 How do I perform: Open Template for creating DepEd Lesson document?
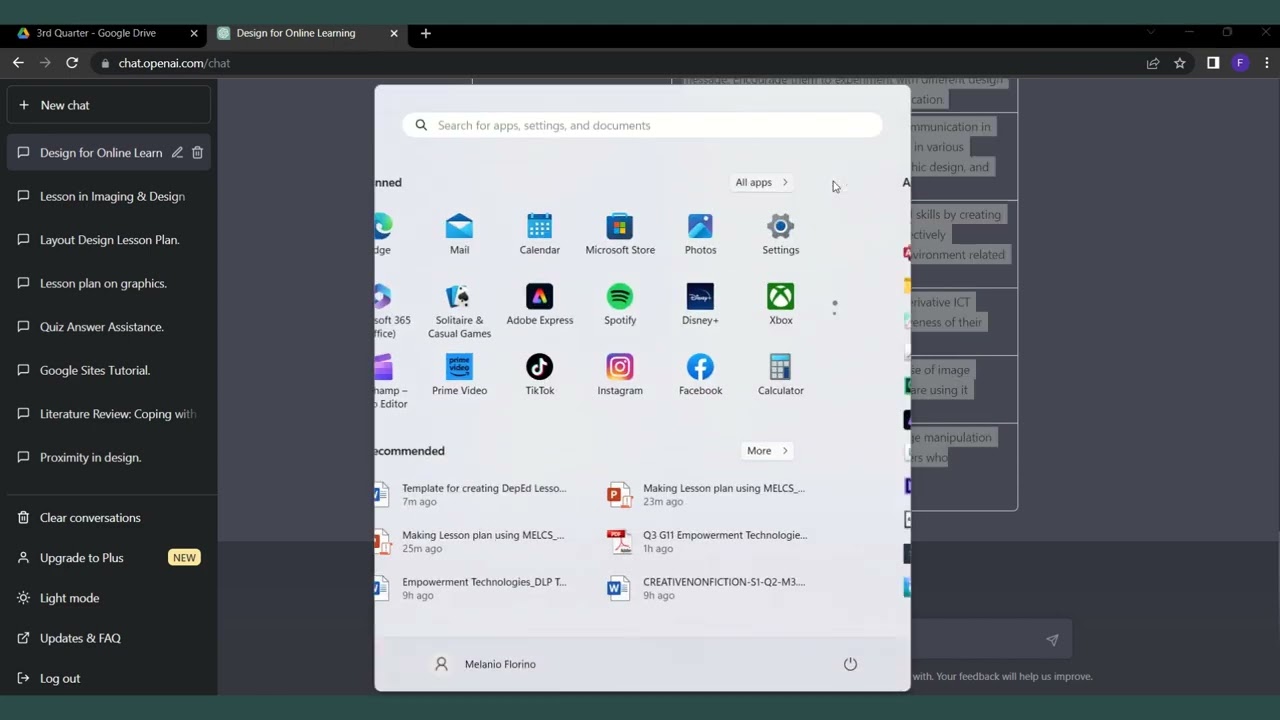click(472, 495)
